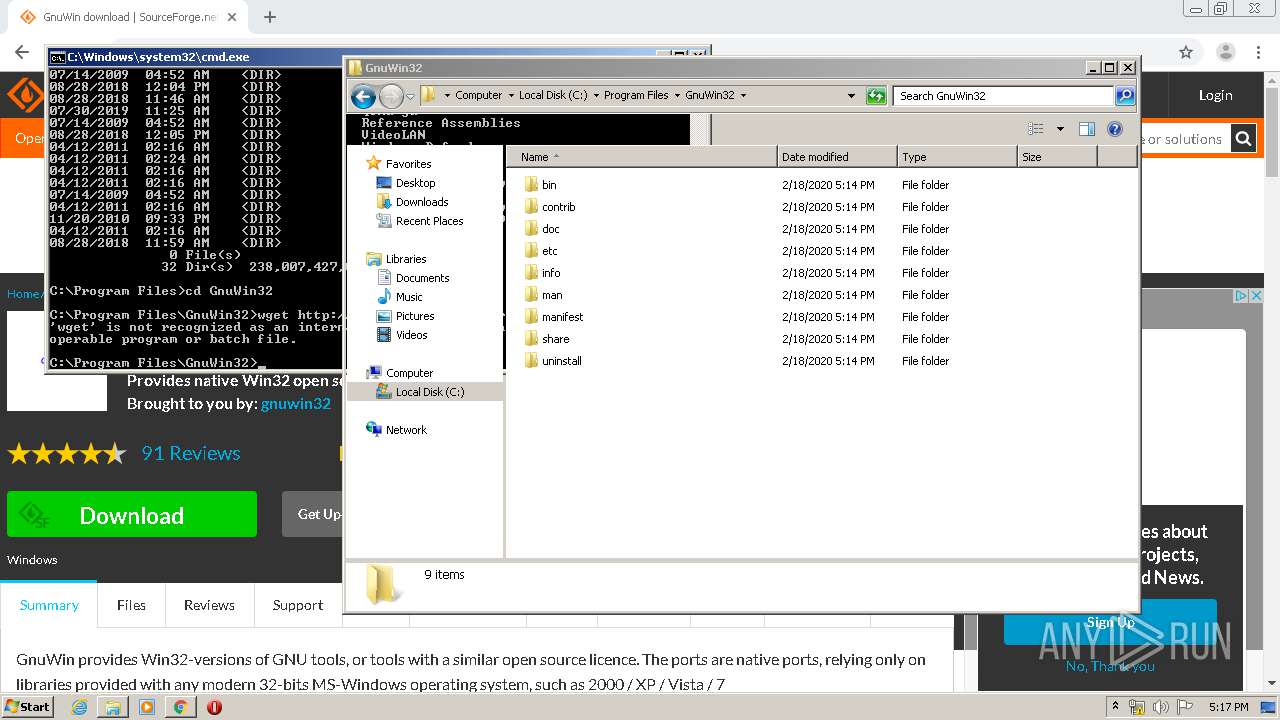The image size is (1280, 720).
Task: Open Internet Explorer from the taskbar
Action: [79, 707]
